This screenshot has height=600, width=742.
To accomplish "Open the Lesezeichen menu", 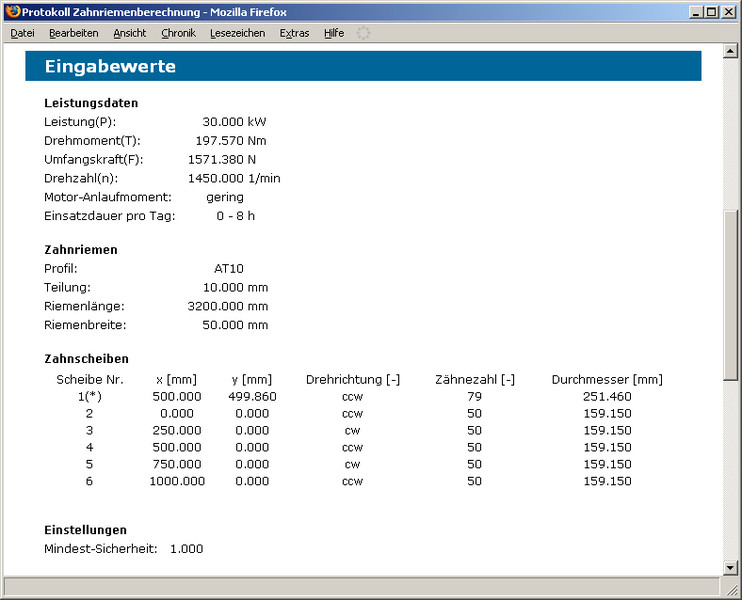I will 237,33.
